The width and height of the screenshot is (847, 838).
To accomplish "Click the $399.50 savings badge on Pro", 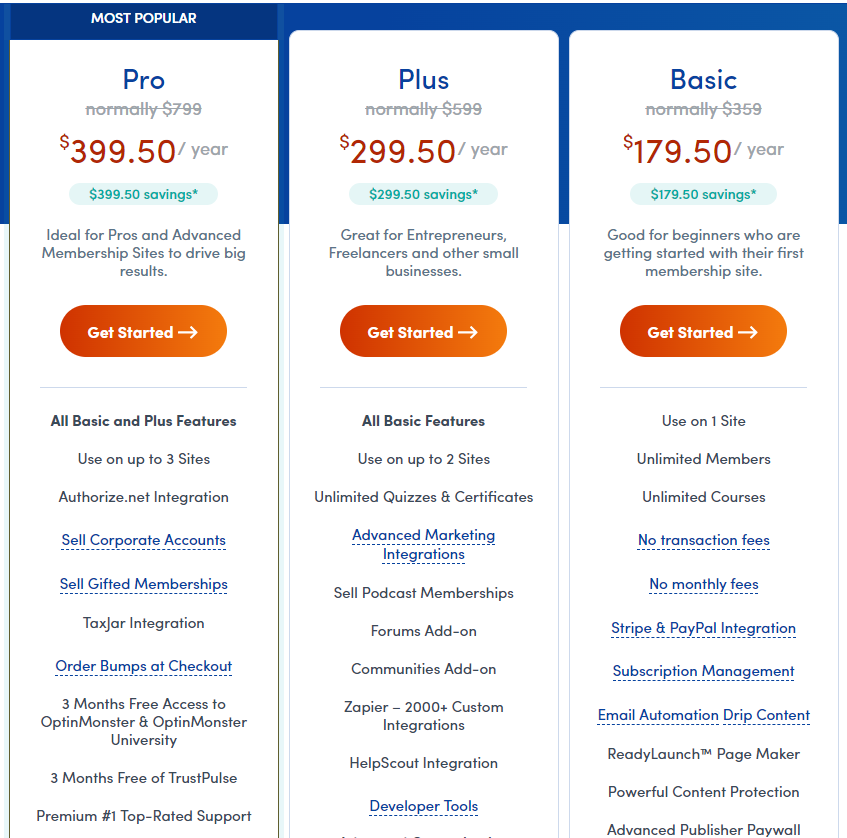I will tap(143, 194).
